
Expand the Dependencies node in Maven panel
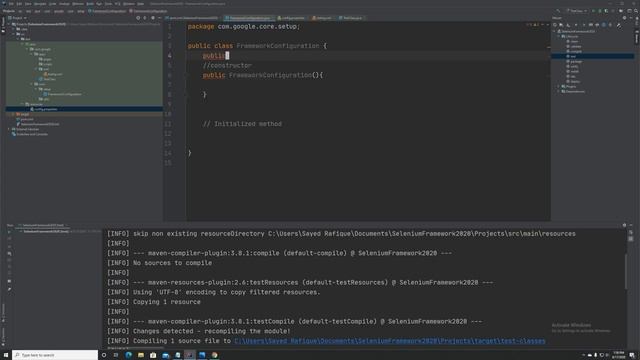tap(559, 91)
